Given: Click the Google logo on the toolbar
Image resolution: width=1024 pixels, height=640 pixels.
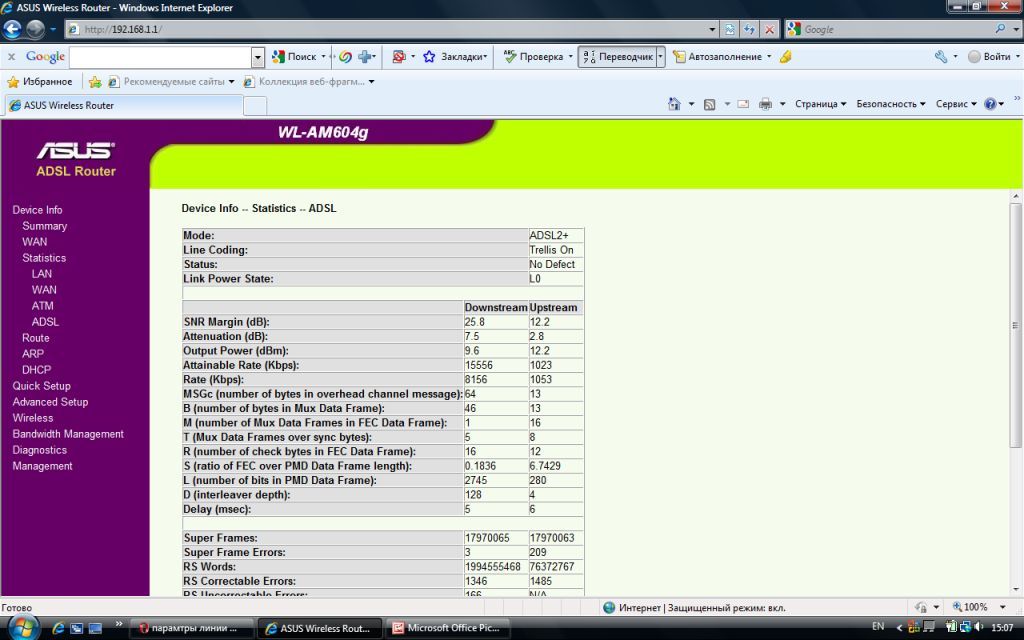Looking at the screenshot, I should (x=45, y=57).
